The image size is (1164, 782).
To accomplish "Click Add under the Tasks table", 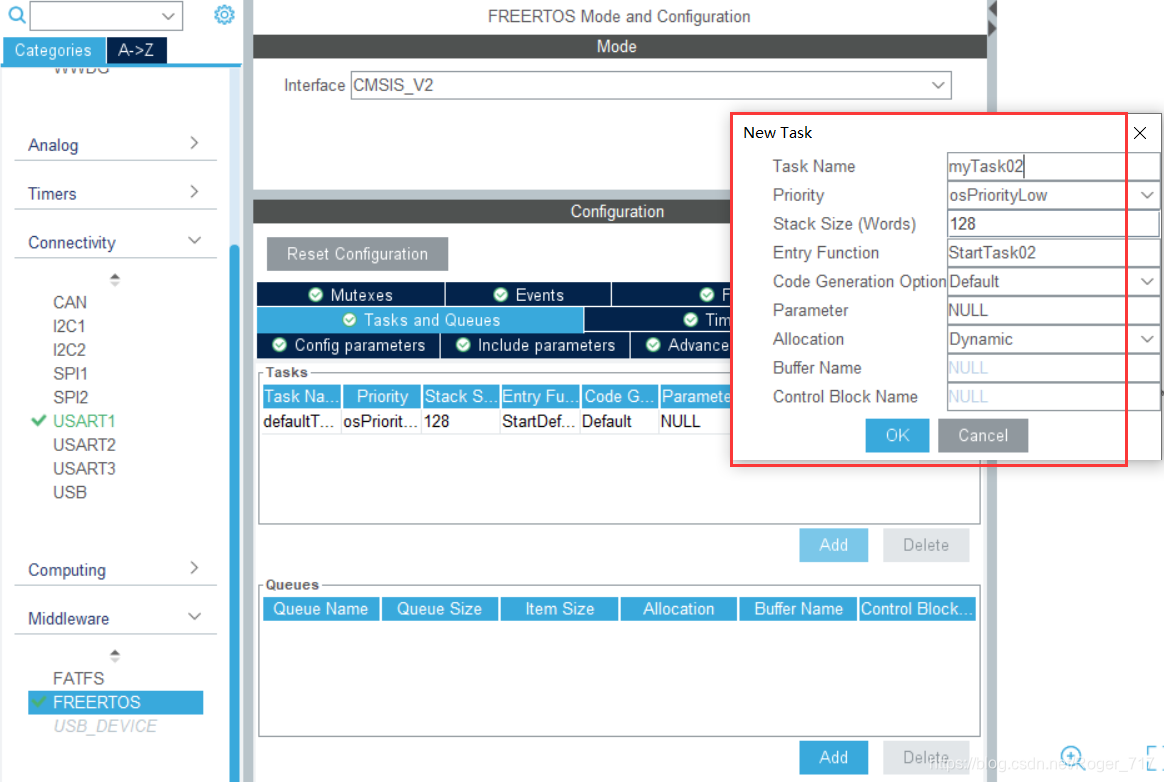I will pos(834,545).
